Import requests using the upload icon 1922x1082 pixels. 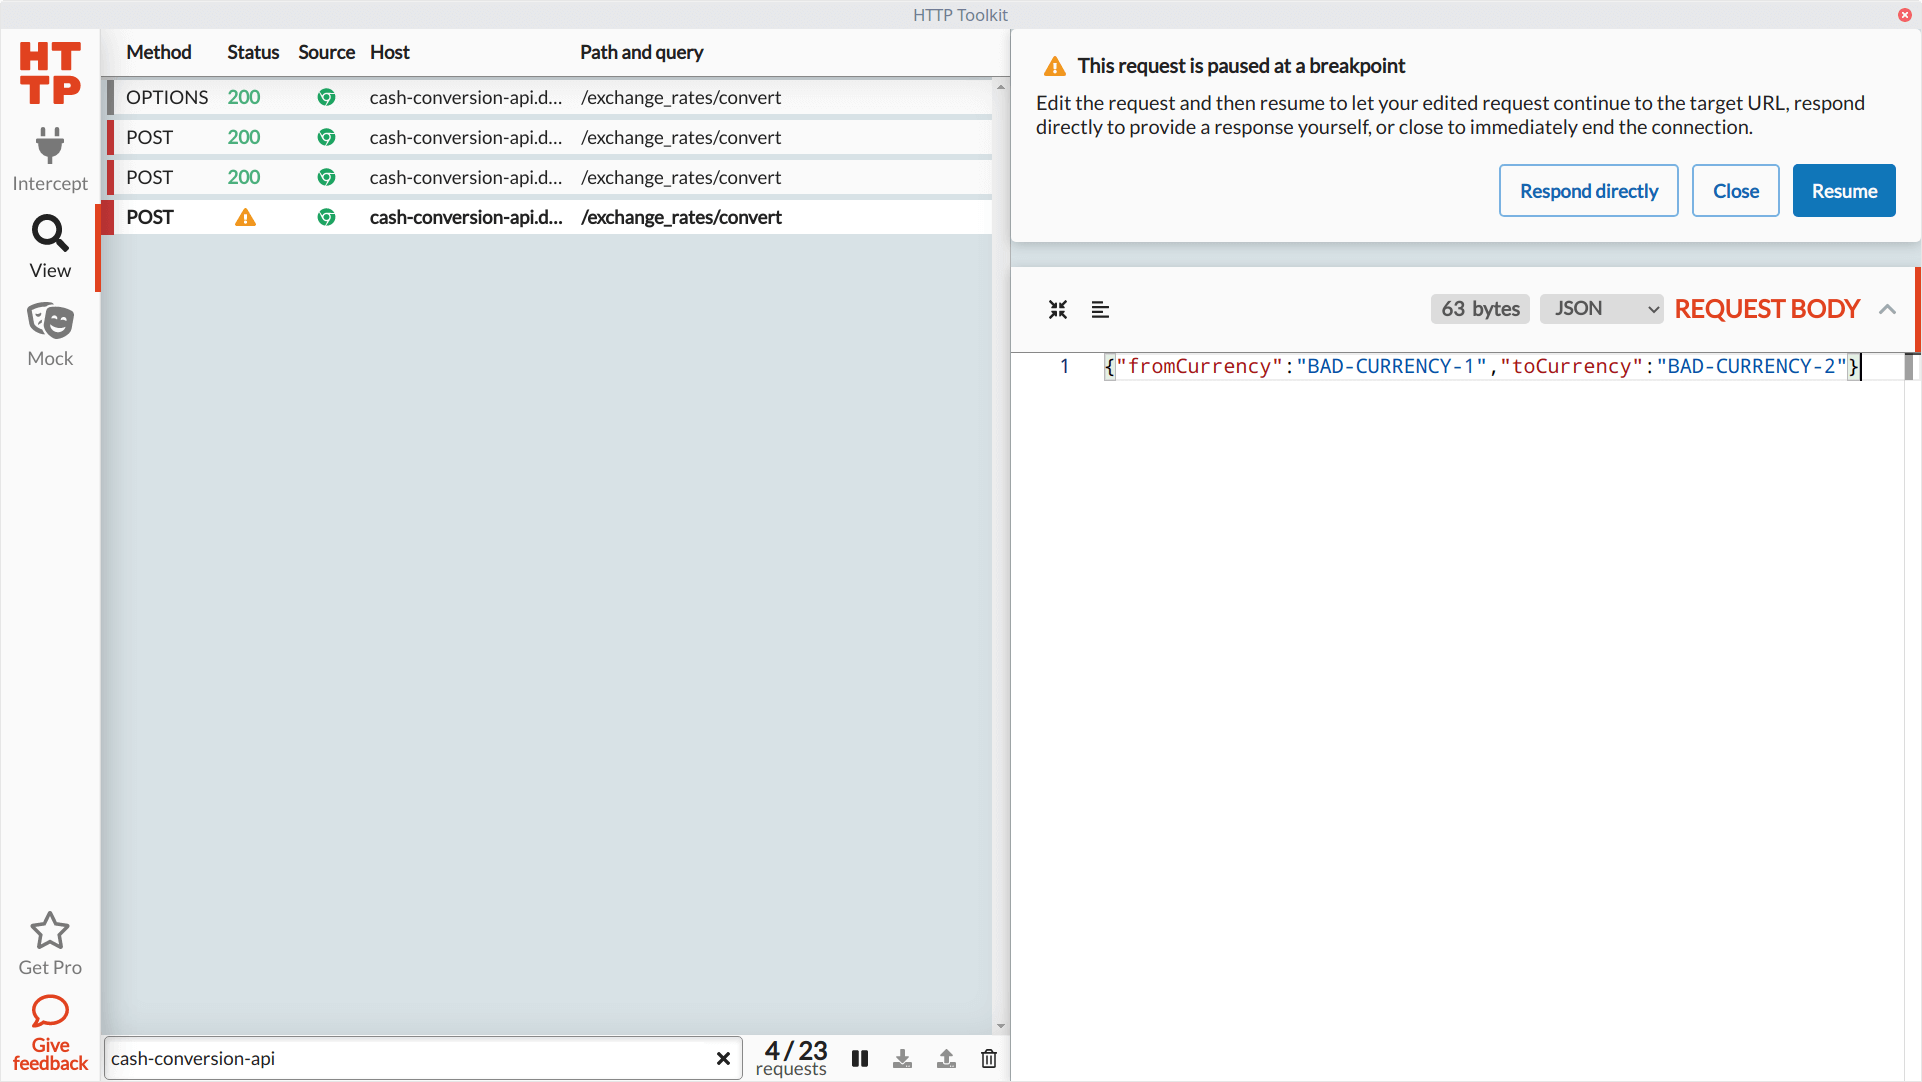click(x=946, y=1058)
